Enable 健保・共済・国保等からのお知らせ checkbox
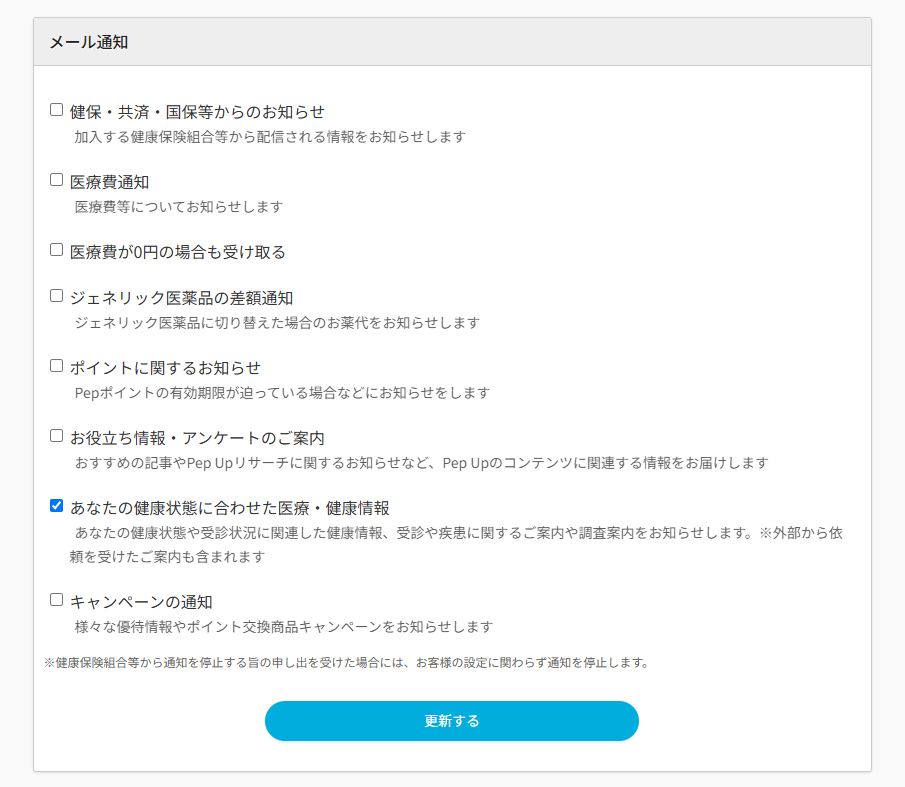This screenshot has width=905, height=787. point(56,110)
